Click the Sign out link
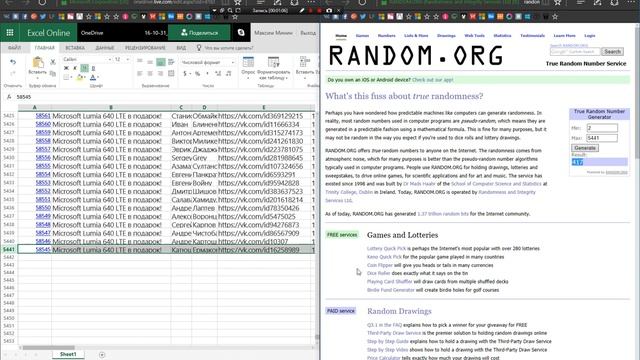Screen dimensions: 640x360 (308, 33)
